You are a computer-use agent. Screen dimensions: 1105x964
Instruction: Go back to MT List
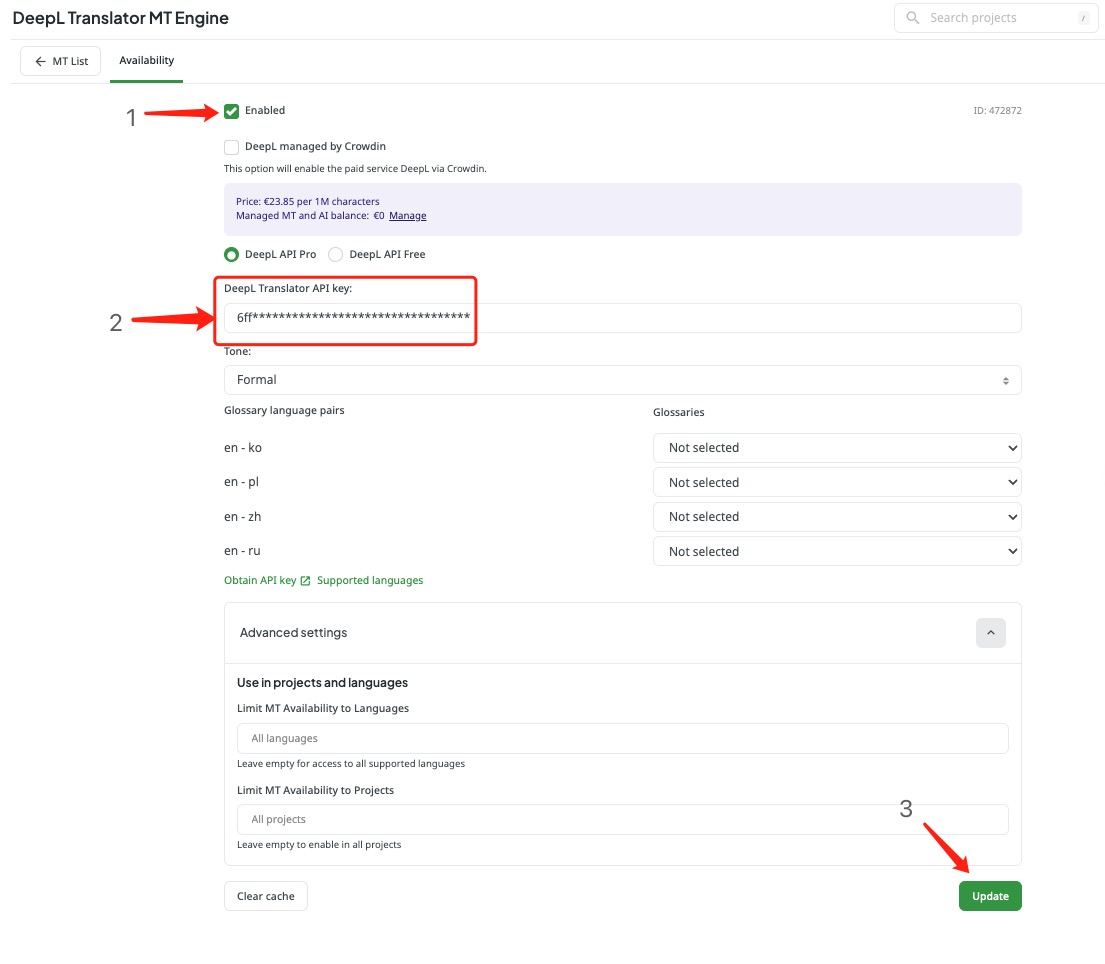(61, 61)
